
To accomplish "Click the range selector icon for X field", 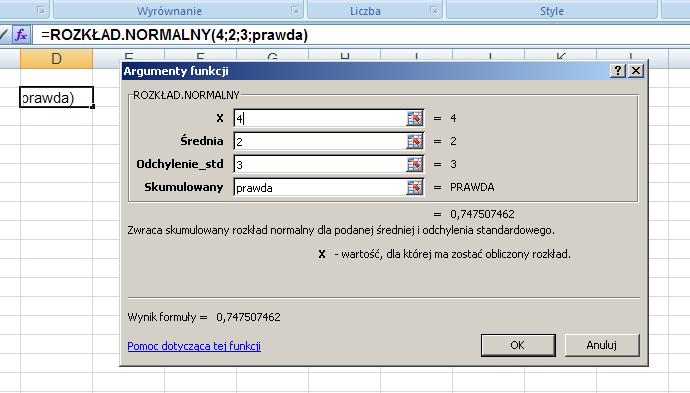I will (415, 118).
